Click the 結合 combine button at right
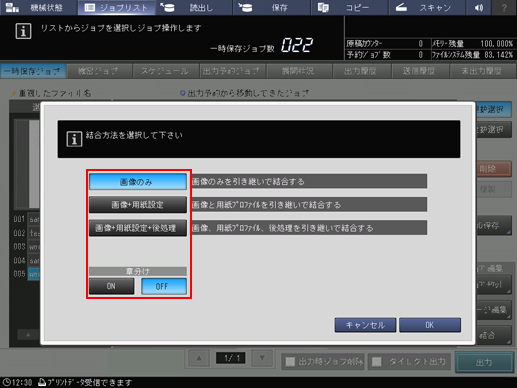Image resolution: width=517 pixels, height=388 pixels. (494, 335)
